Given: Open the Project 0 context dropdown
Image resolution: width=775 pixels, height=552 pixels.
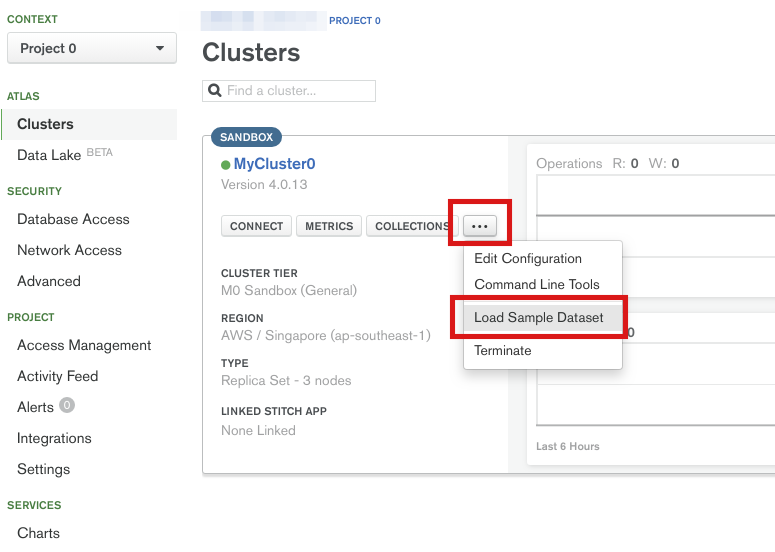Looking at the screenshot, I should [91, 48].
